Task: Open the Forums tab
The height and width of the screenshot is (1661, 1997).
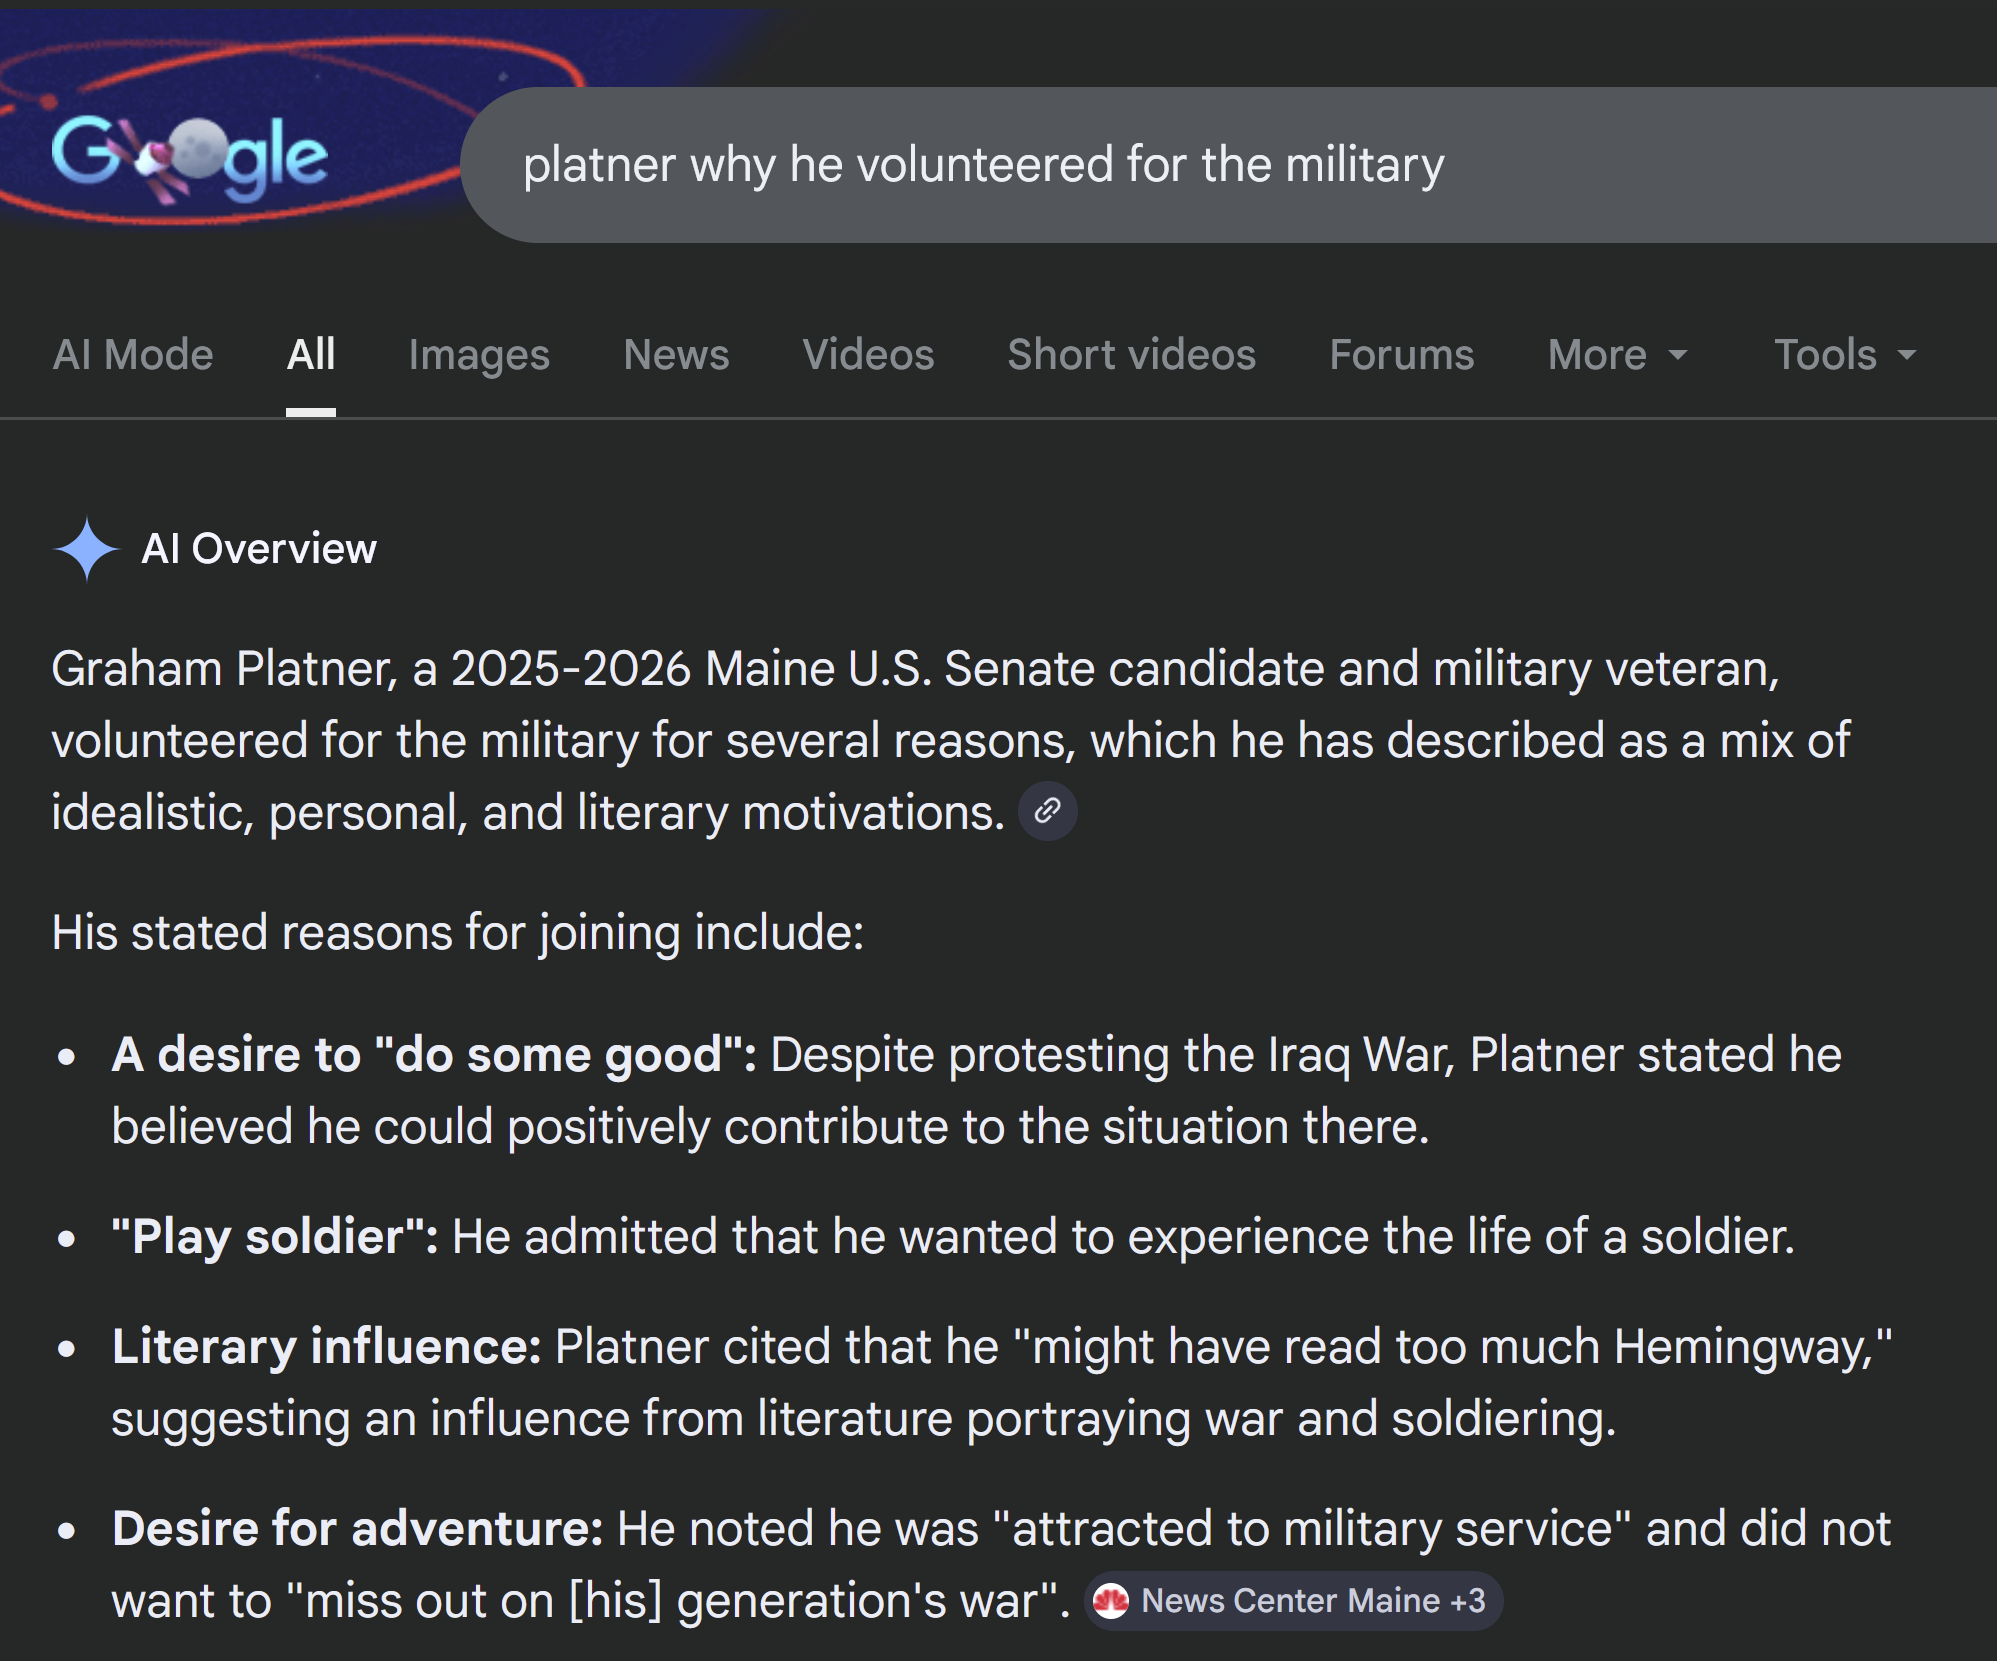Action: (1401, 355)
